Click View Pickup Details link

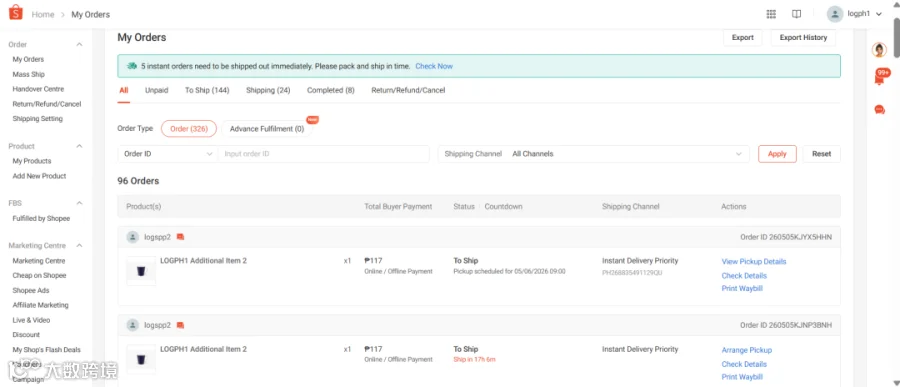tap(754, 261)
